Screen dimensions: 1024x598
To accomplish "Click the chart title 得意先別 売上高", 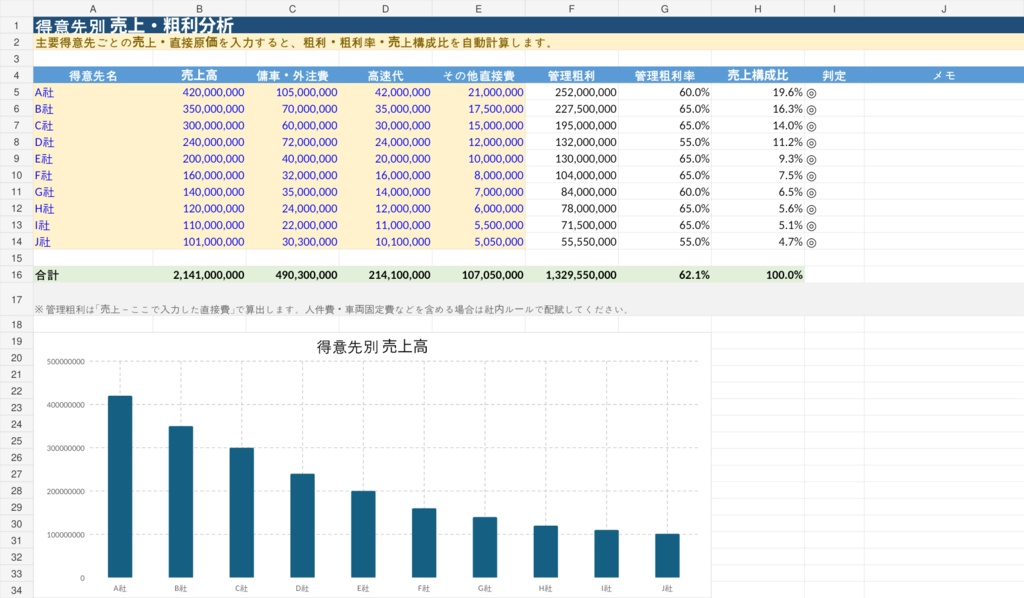I will click(x=372, y=347).
